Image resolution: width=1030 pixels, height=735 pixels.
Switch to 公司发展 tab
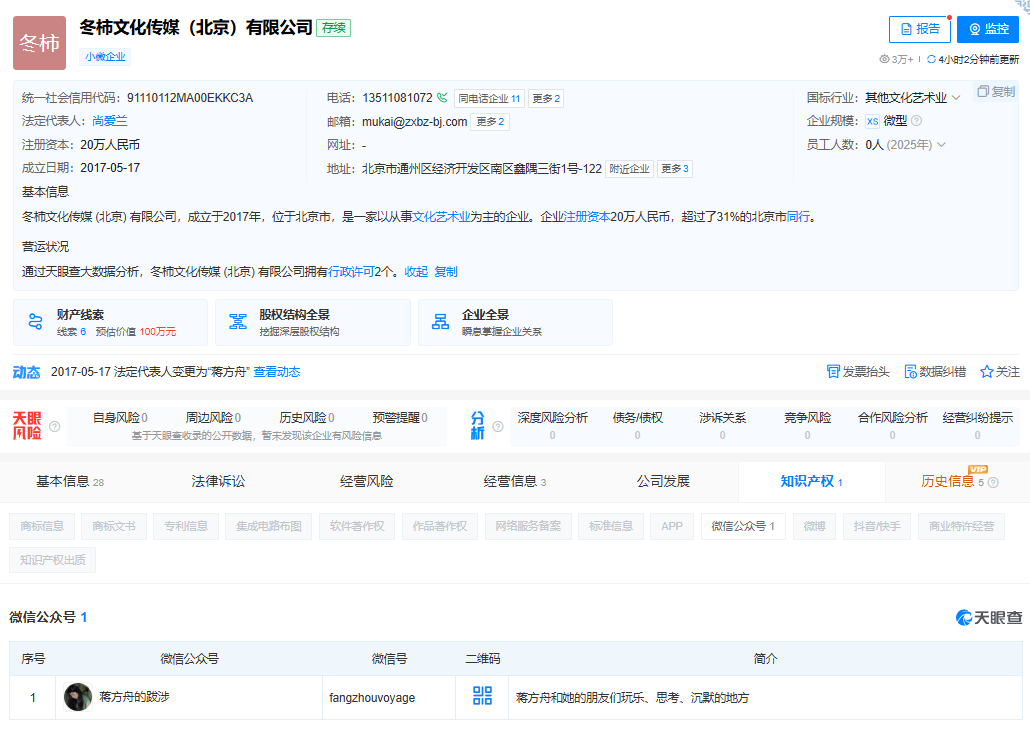pyautogui.click(x=663, y=481)
